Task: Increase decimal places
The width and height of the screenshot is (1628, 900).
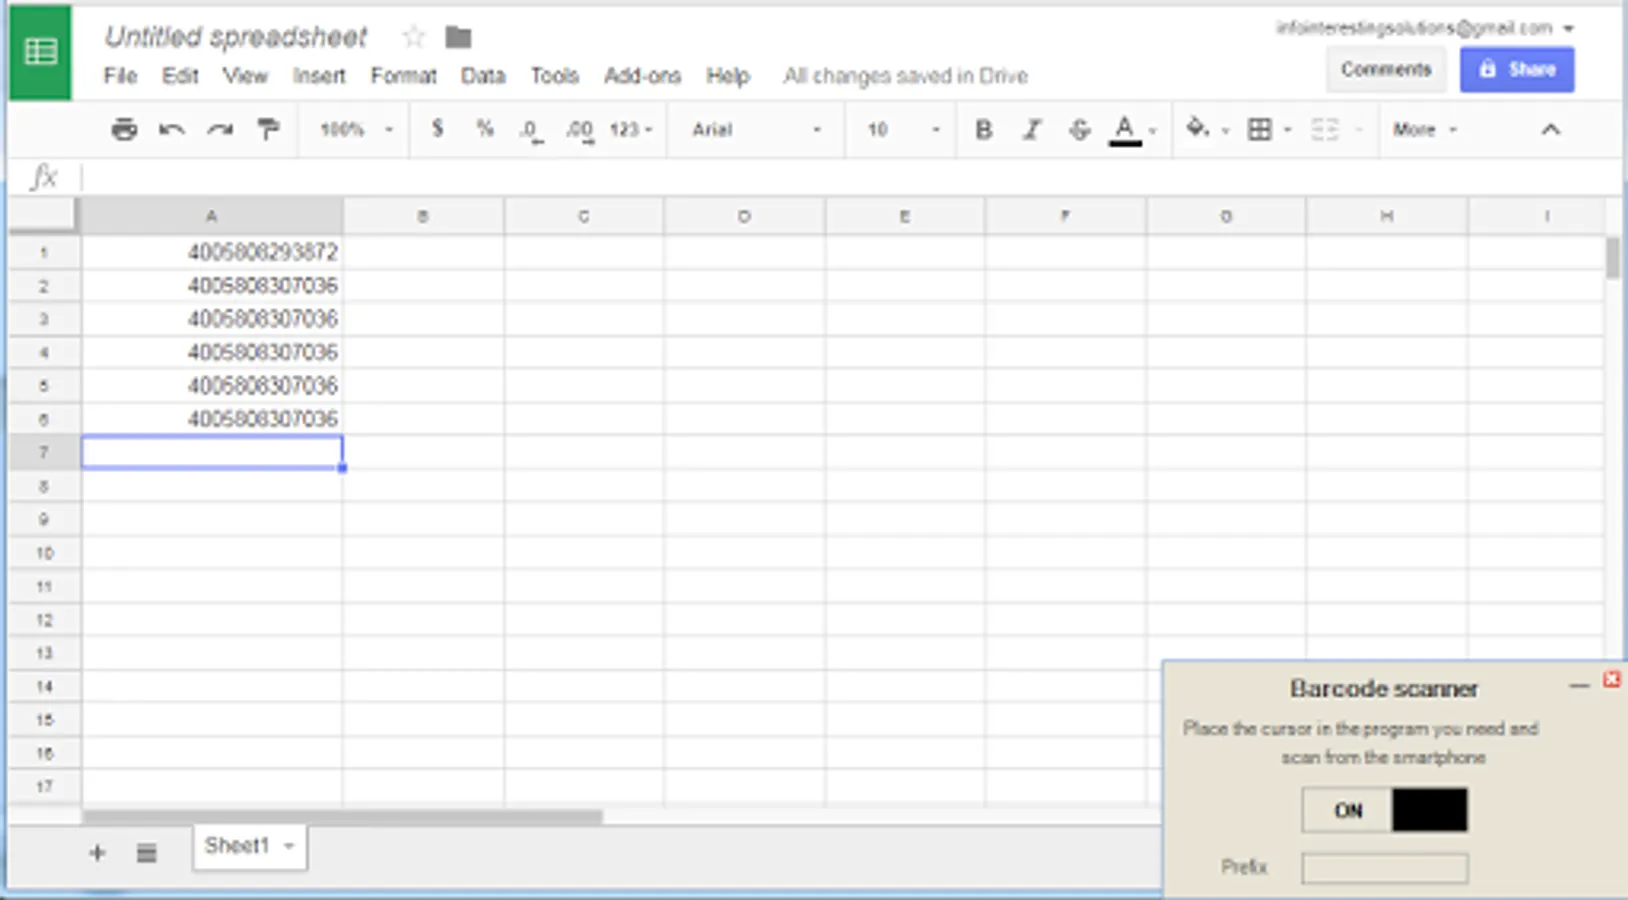Action: [579, 130]
